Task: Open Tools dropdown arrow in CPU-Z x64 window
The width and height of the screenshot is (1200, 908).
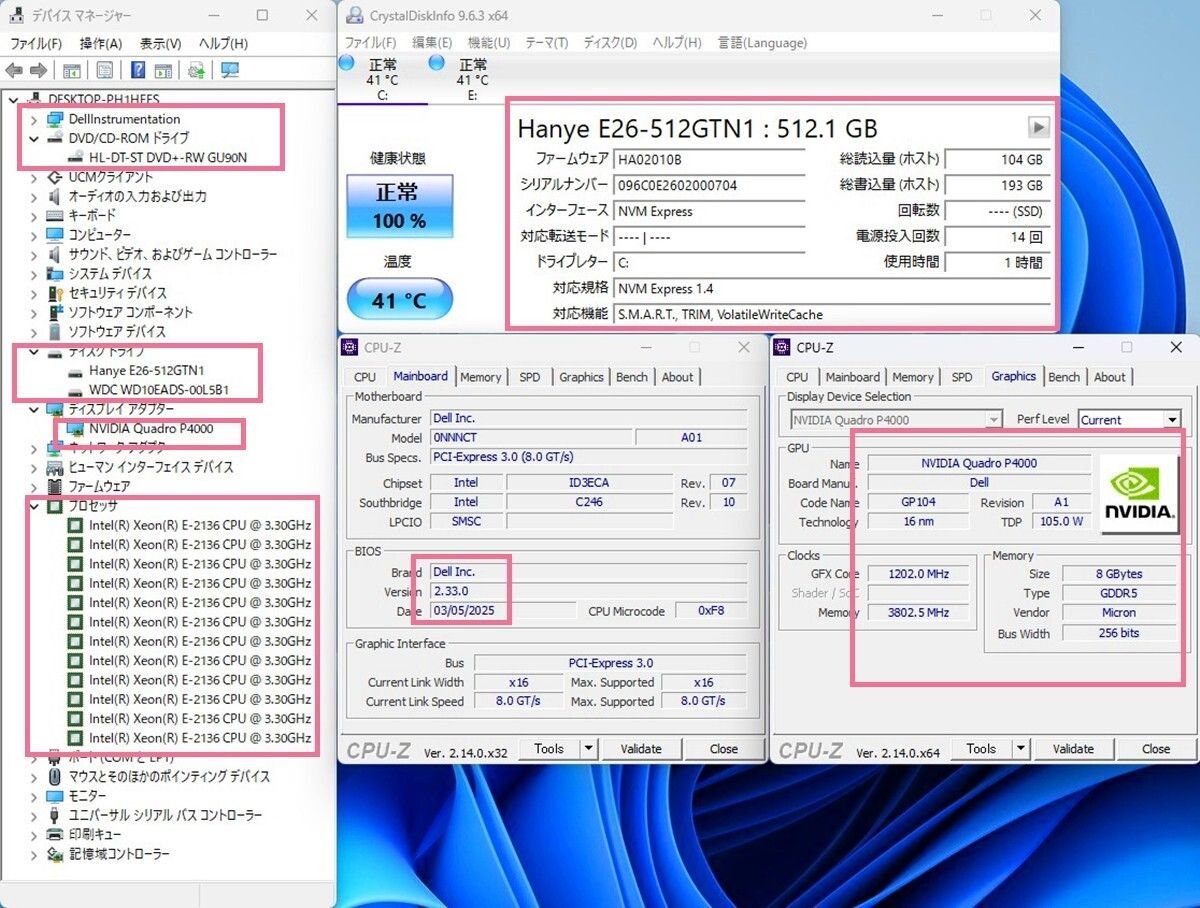Action: tap(1020, 748)
